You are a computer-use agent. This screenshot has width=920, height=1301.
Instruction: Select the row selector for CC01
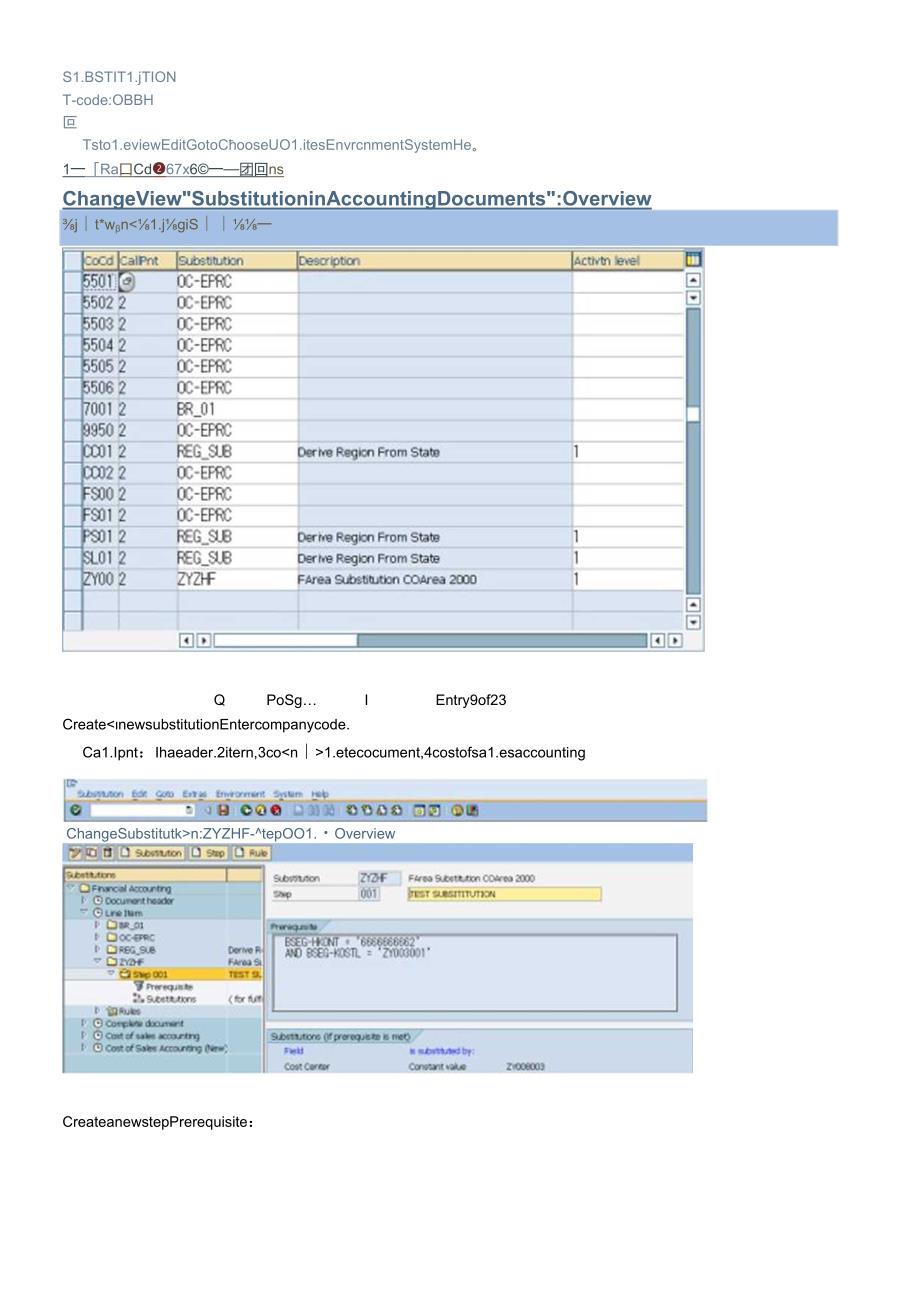(72, 452)
